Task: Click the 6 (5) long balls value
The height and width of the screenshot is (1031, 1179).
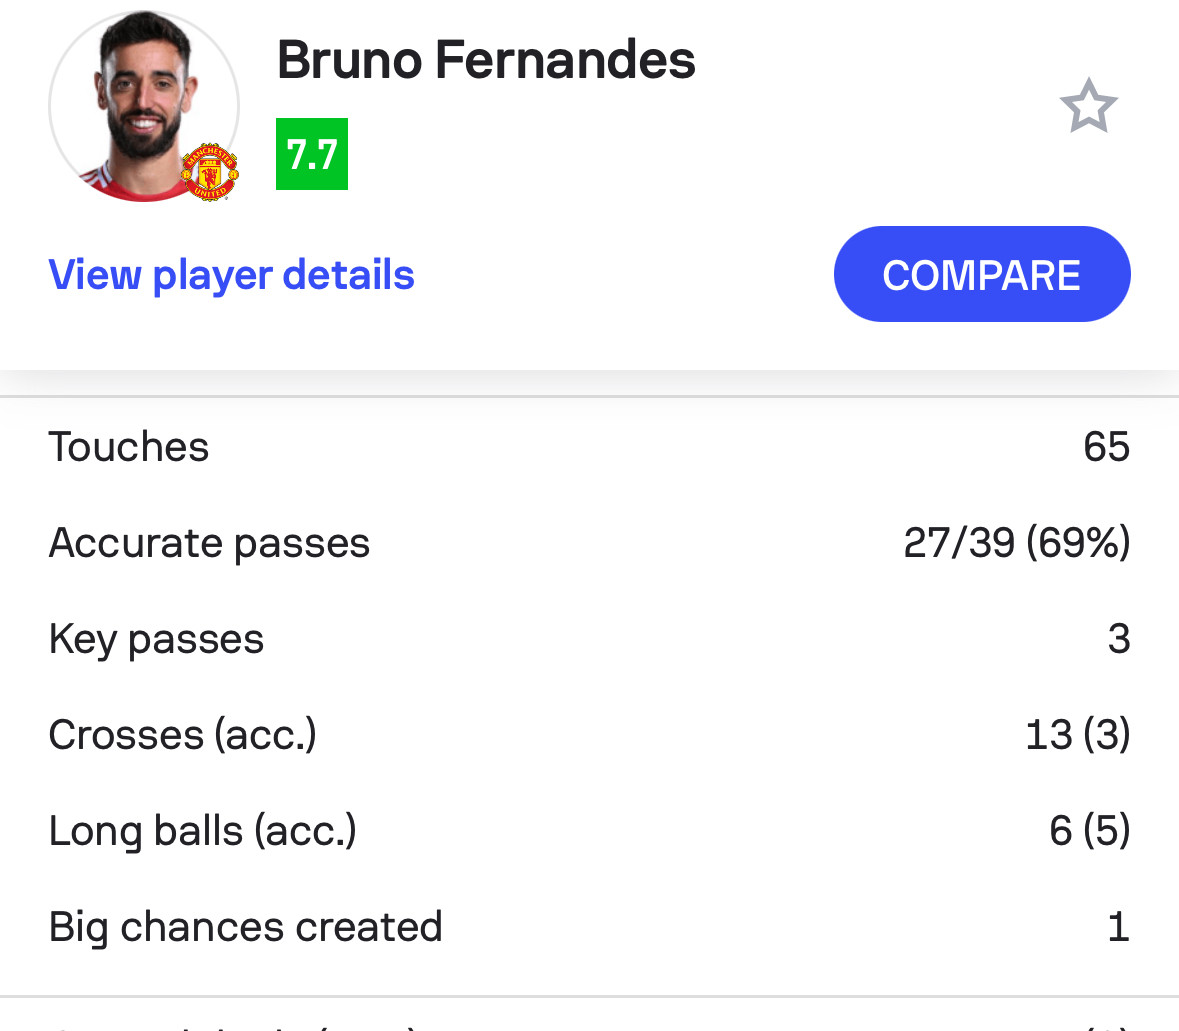Action: coord(1090,831)
